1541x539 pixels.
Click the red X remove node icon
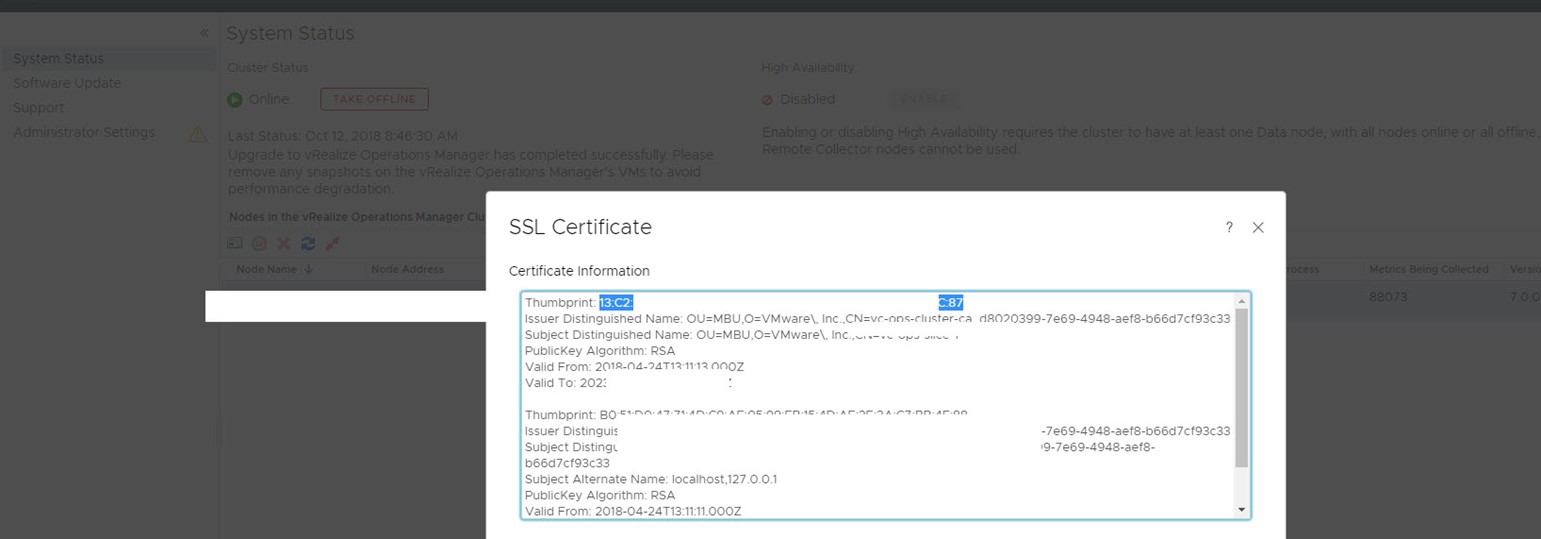283,243
